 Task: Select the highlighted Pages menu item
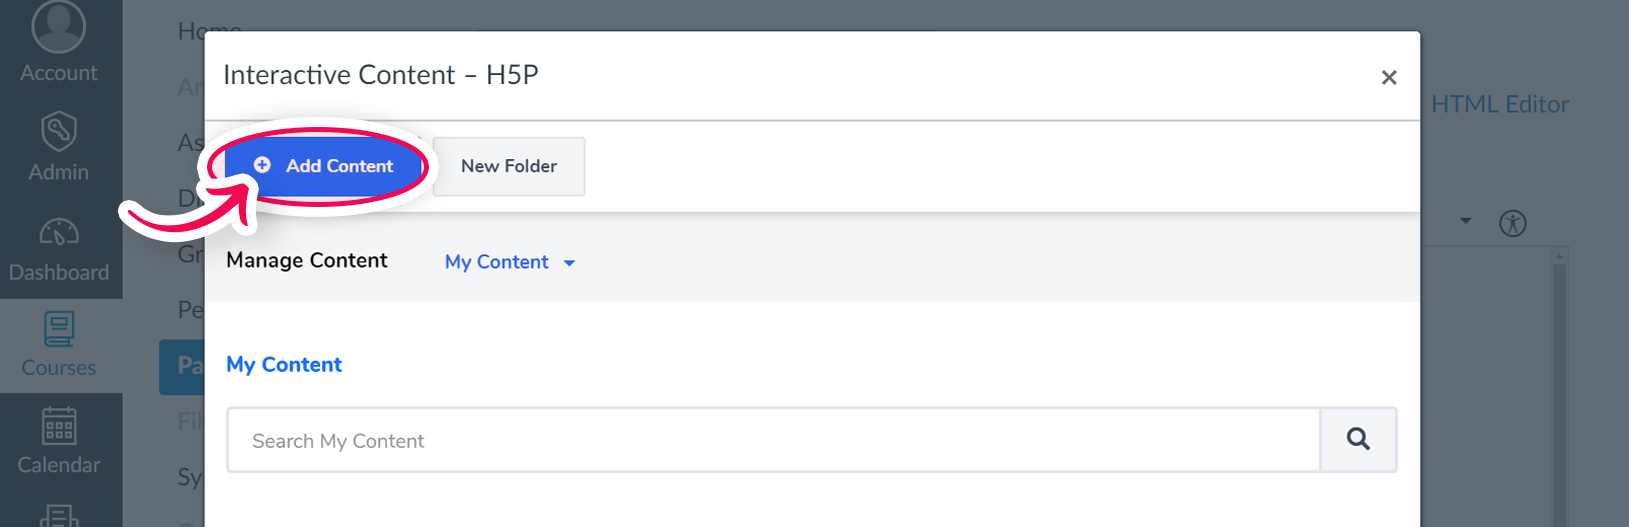pos(182,366)
